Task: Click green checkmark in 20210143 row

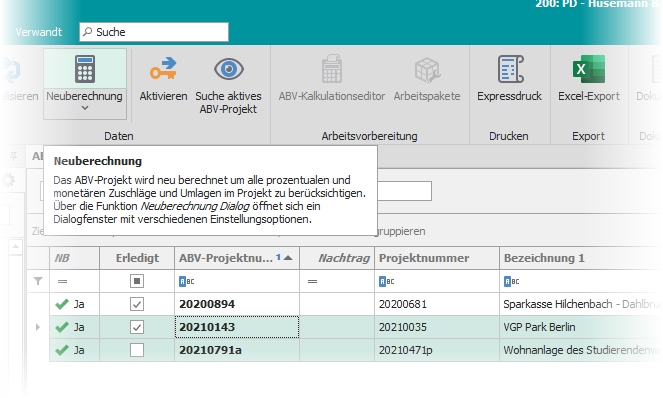Action: (62, 327)
